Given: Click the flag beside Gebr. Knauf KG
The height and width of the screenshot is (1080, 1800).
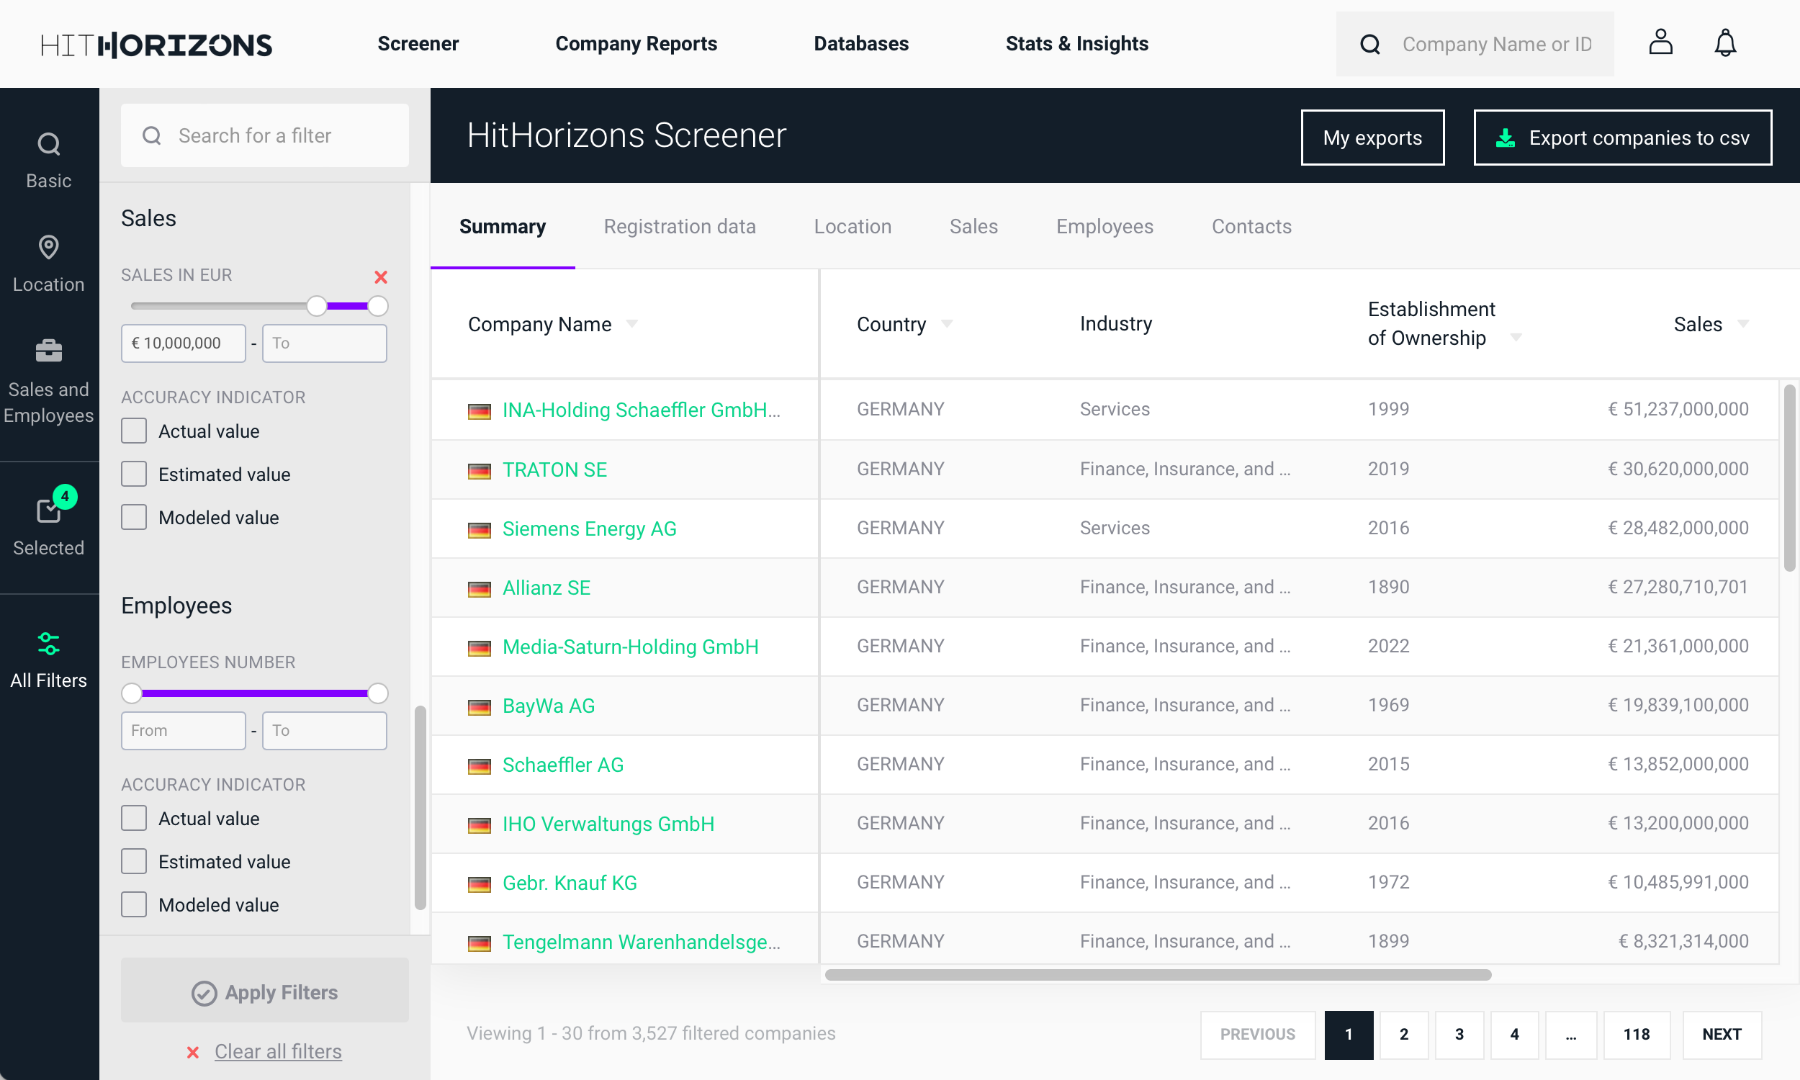Looking at the screenshot, I should click(x=480, y=884).
